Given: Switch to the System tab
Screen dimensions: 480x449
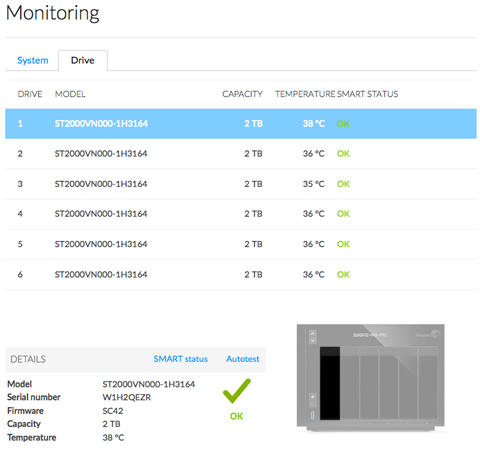Looking at the screenshot, I should pos(33,60).
